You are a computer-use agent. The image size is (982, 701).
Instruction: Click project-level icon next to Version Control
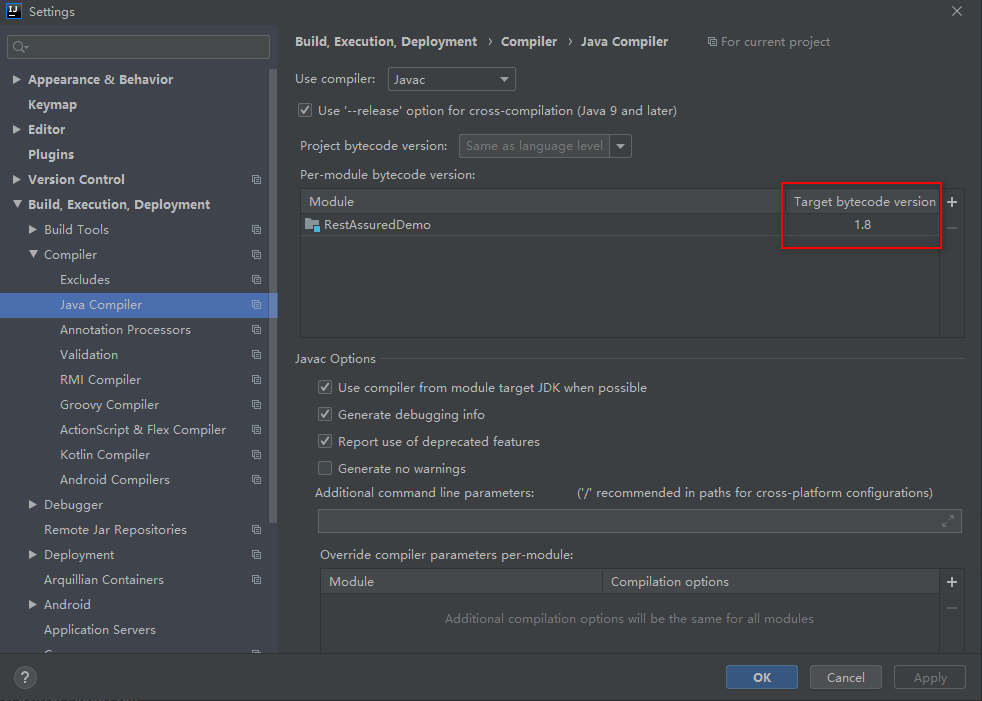coord(256,180)
